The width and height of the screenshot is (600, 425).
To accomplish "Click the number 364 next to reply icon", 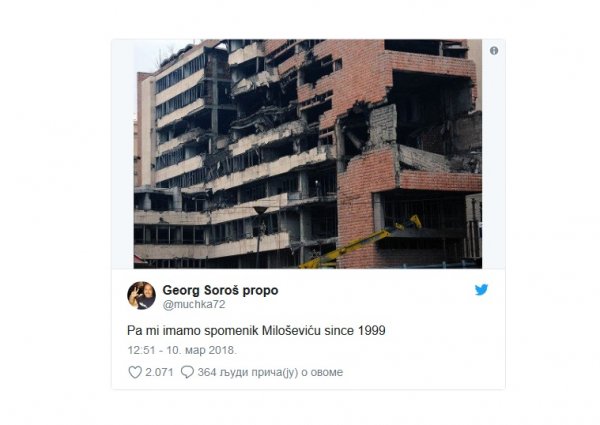I will (207, 372).
